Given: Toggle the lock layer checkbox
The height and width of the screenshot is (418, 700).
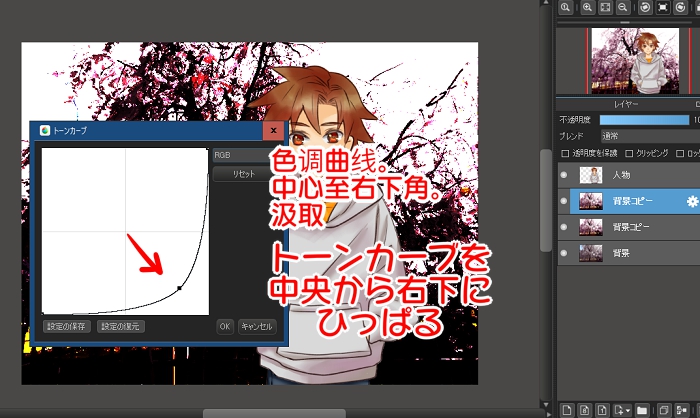Looking at the screenshot, I should (x=680, y=154).
